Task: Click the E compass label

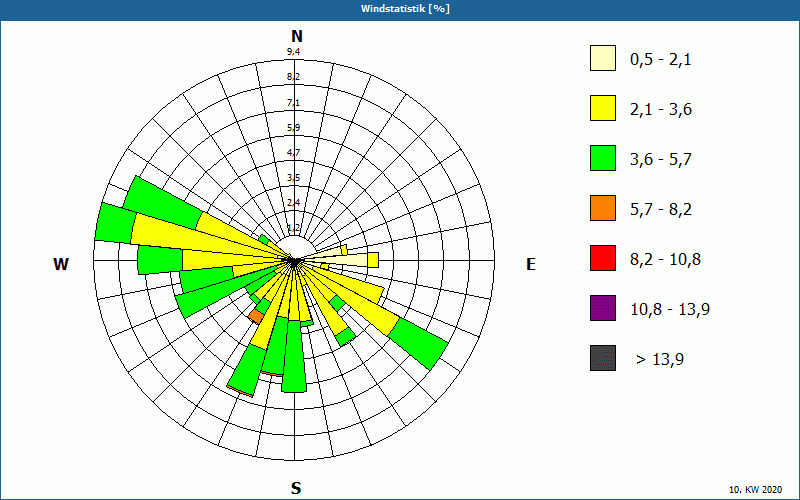Action: coord(531,264)
